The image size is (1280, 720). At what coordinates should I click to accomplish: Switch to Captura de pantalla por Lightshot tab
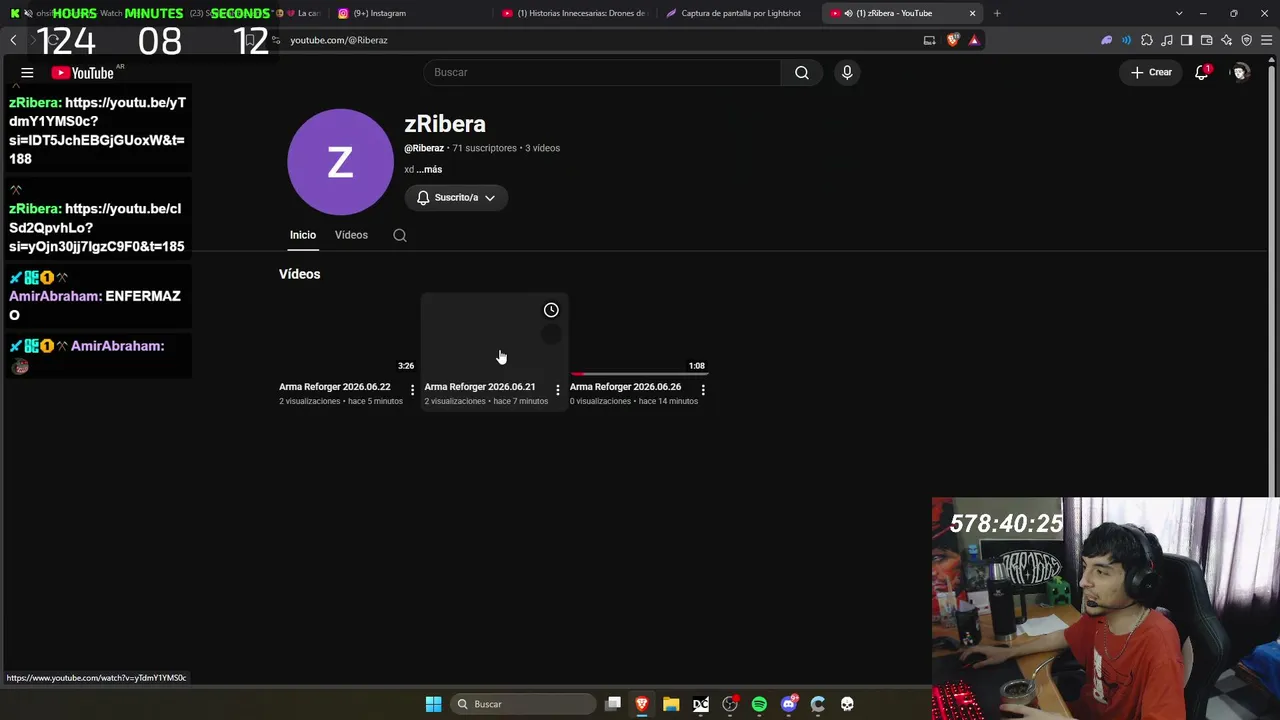coord(740,13)
